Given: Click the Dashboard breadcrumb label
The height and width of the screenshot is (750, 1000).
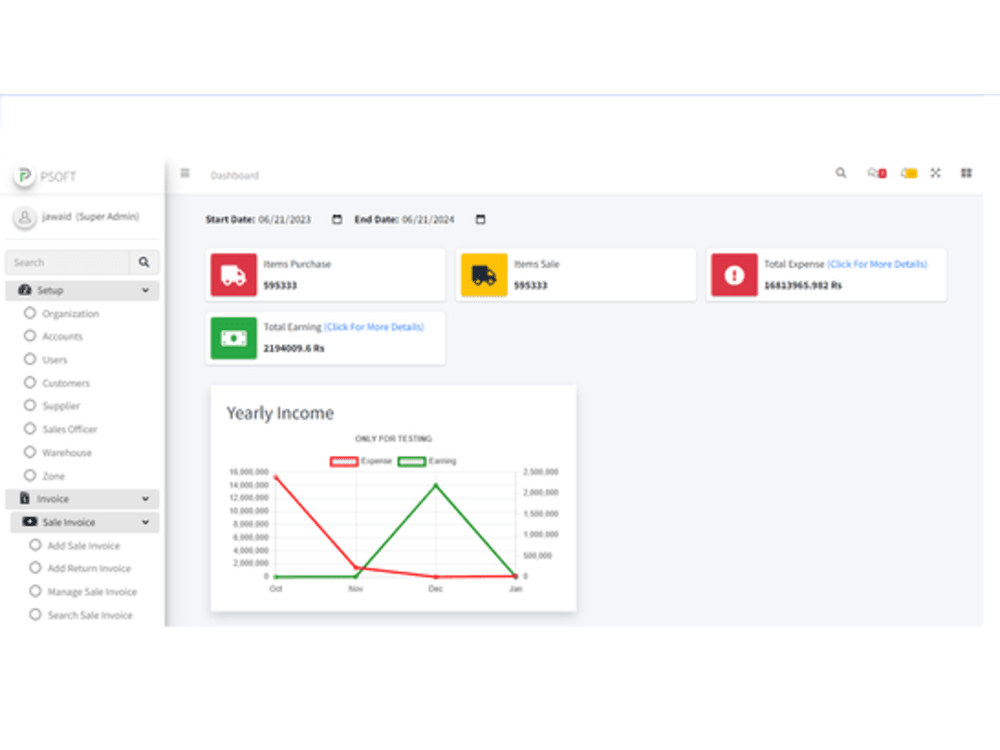Looking at the screenshot, I should [235, 175].
